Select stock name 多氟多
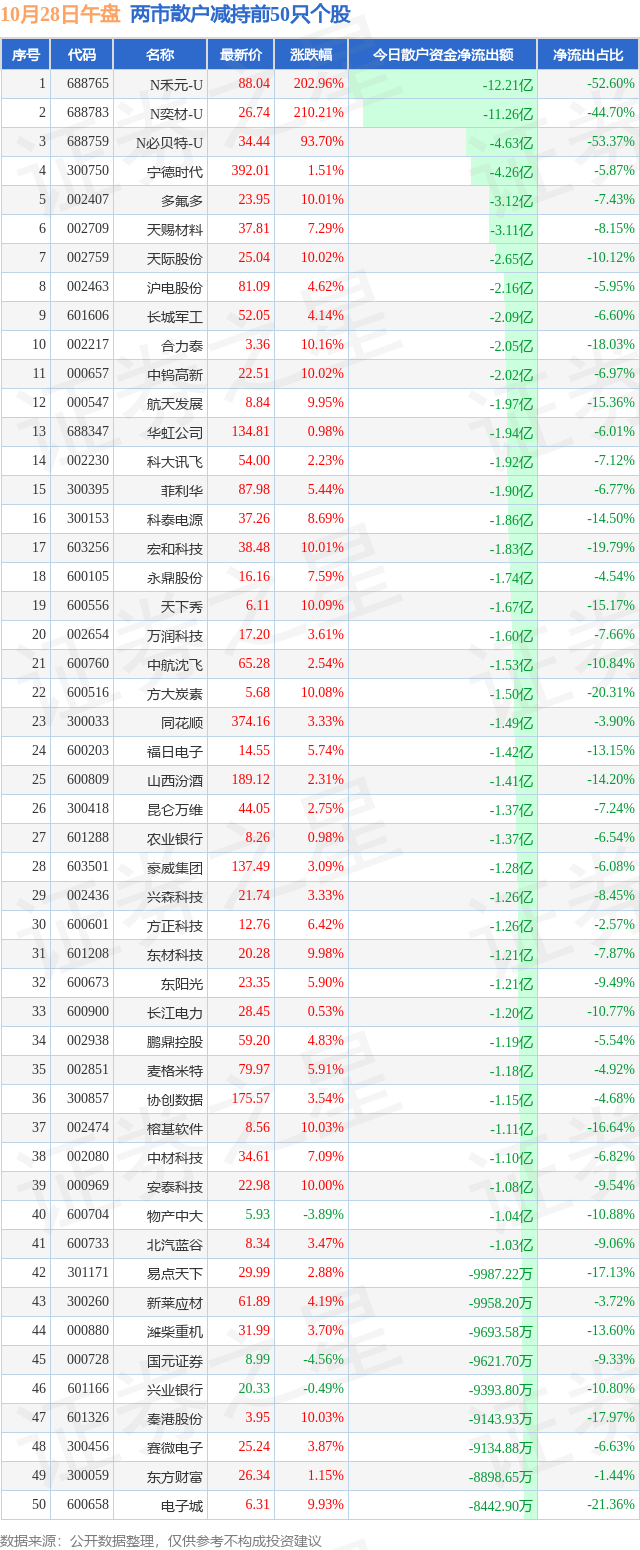Screen dimensions: 640x1550 [182, 200]
